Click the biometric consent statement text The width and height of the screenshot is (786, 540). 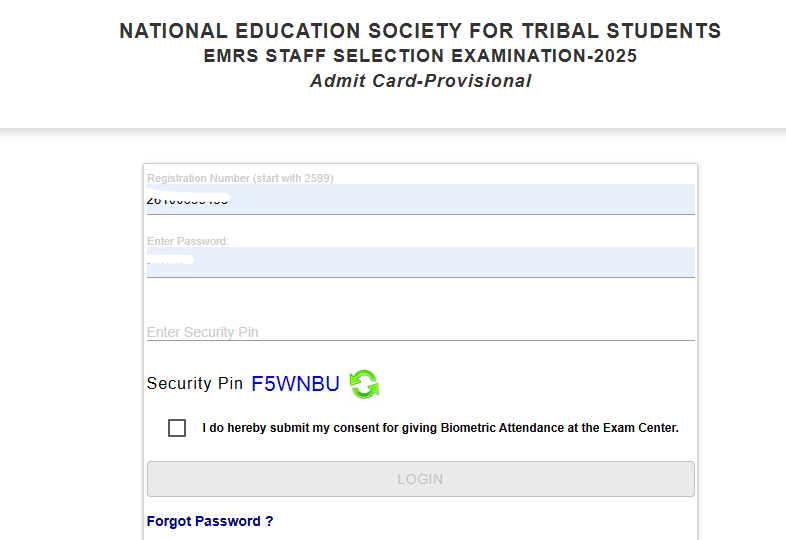tap(440, 428)
